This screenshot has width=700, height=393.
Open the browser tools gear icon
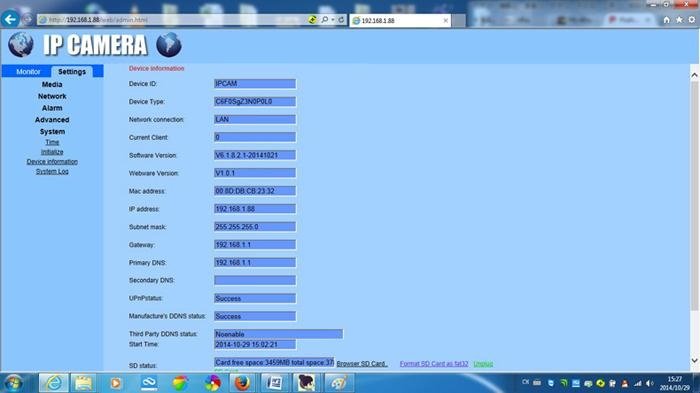point(692,20)
